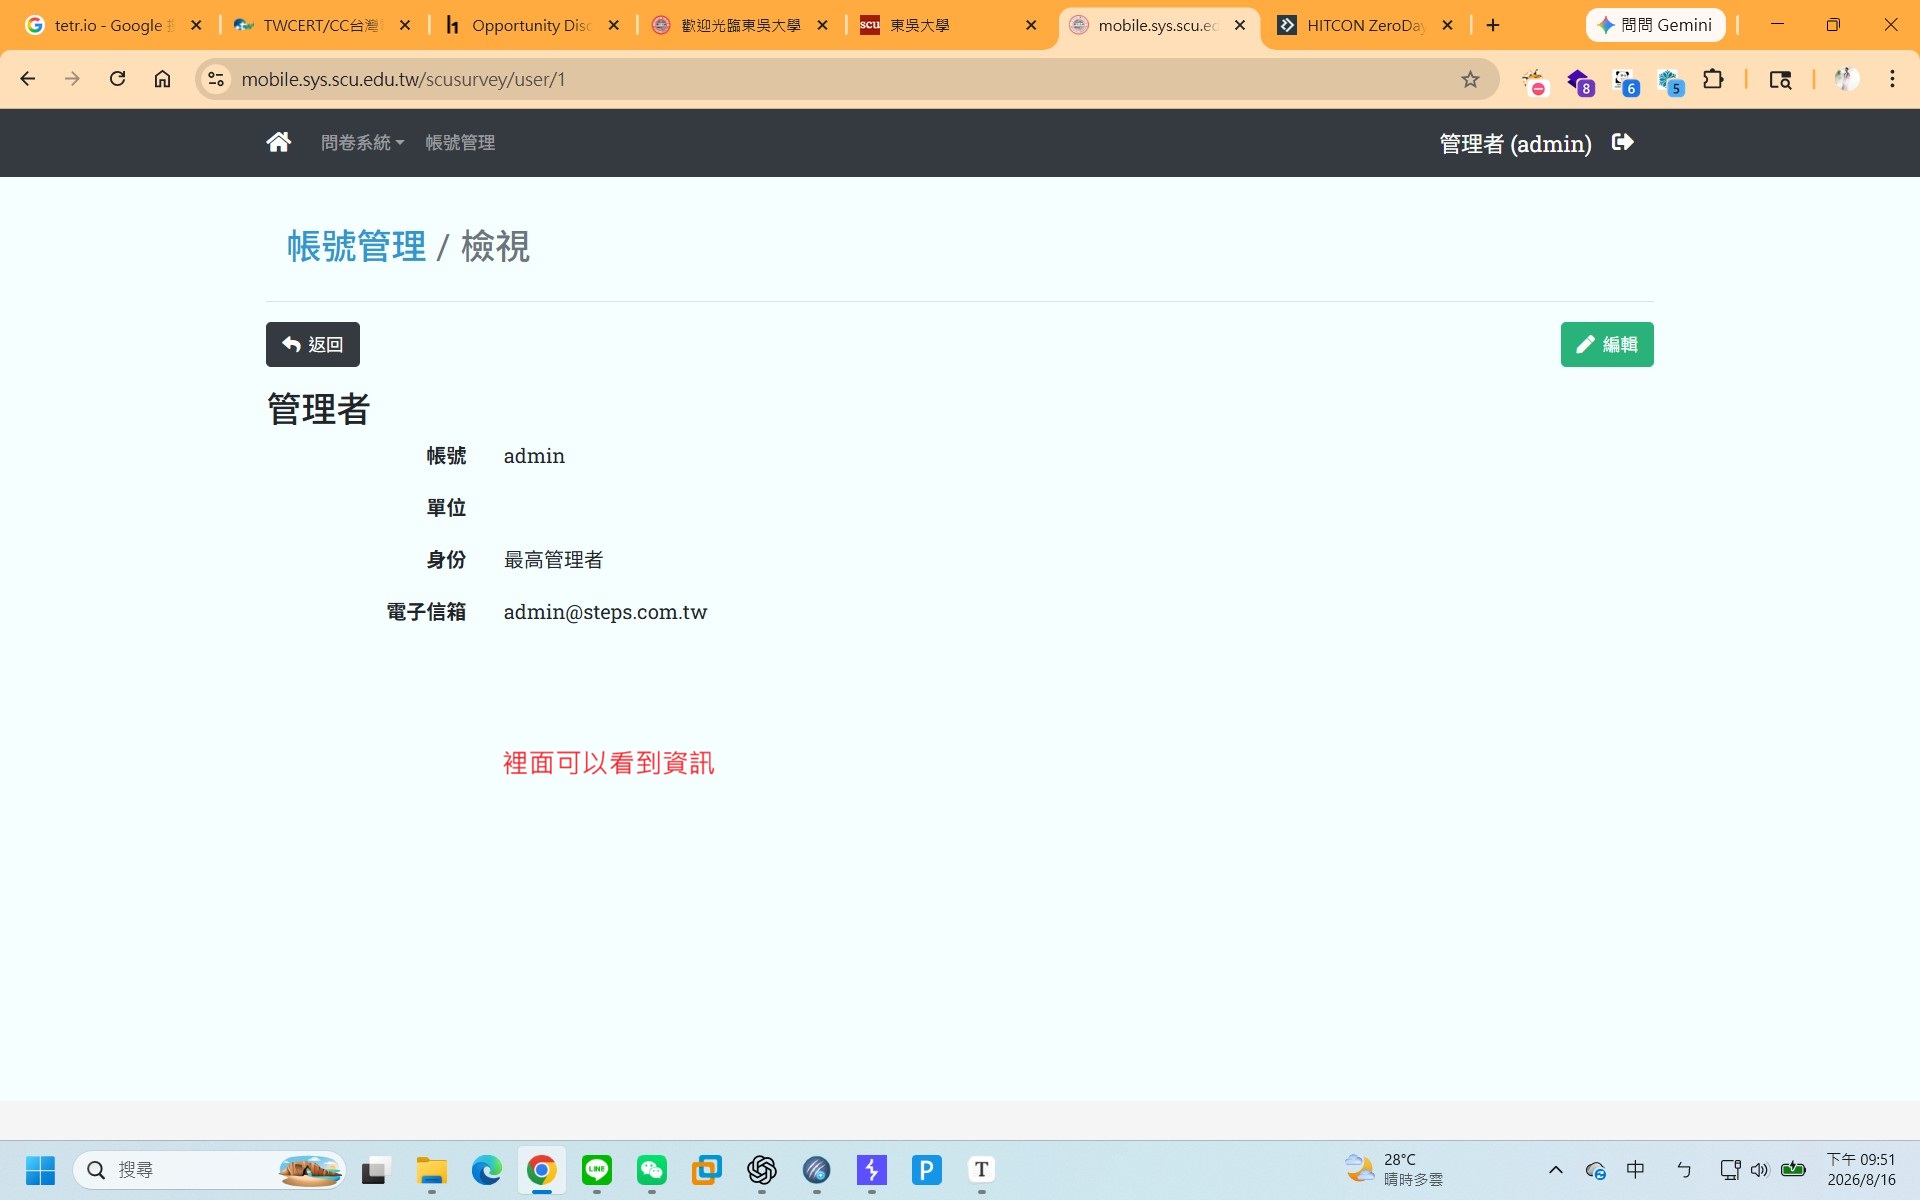Open ChatGPT from the taskbar
The height and width of the screenshot is (1200, 1920).
[762, 1169]
